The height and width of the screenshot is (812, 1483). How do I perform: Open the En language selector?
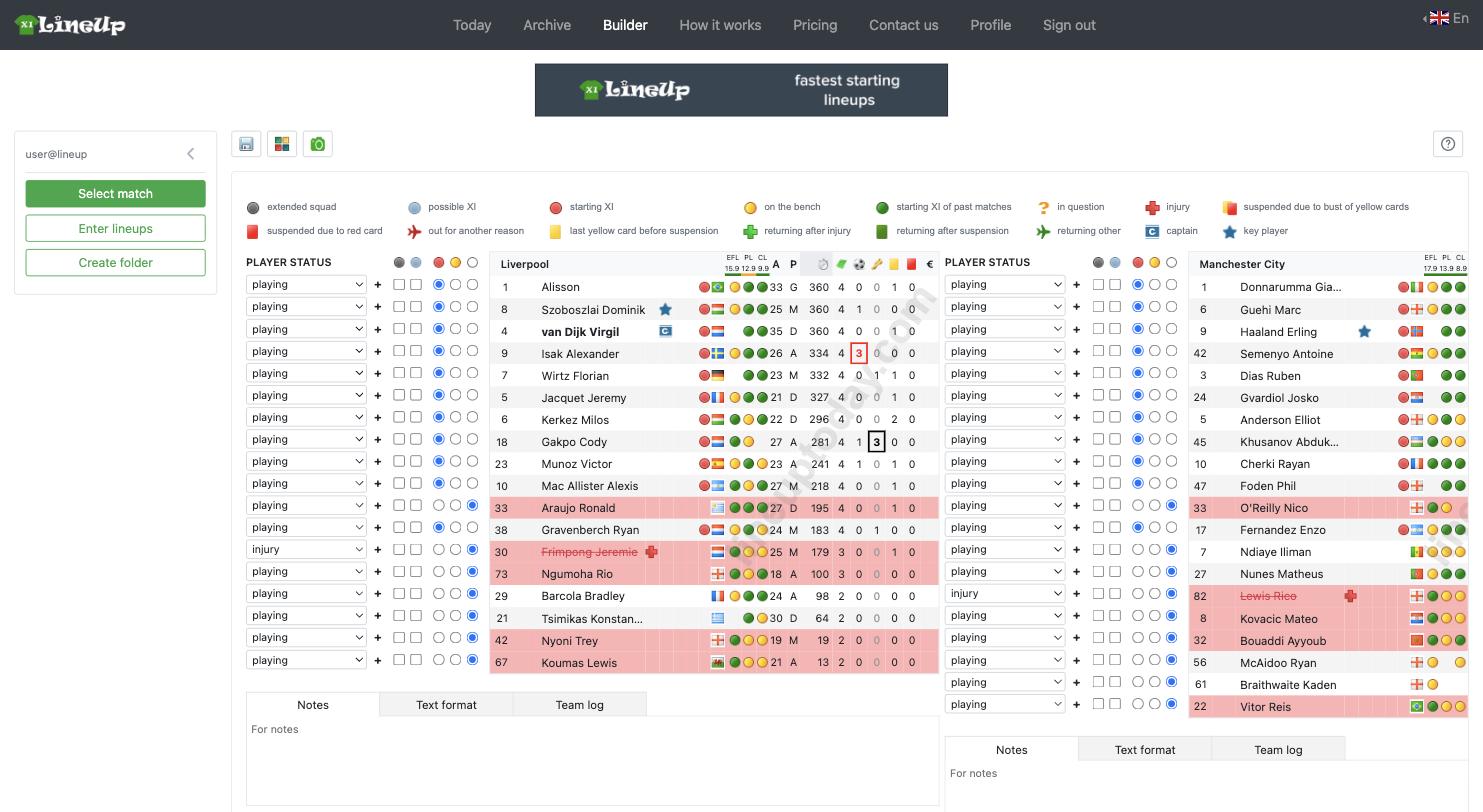1446,18
